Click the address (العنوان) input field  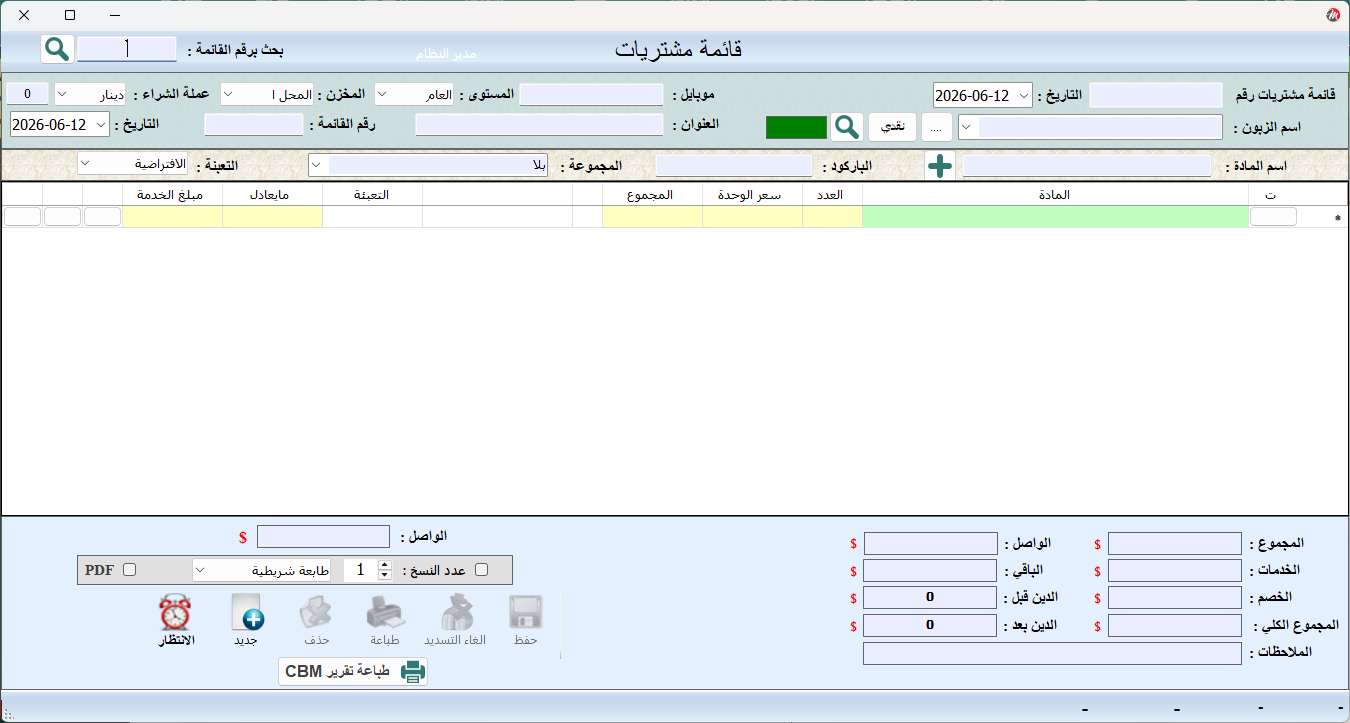(x=540, y=124)
